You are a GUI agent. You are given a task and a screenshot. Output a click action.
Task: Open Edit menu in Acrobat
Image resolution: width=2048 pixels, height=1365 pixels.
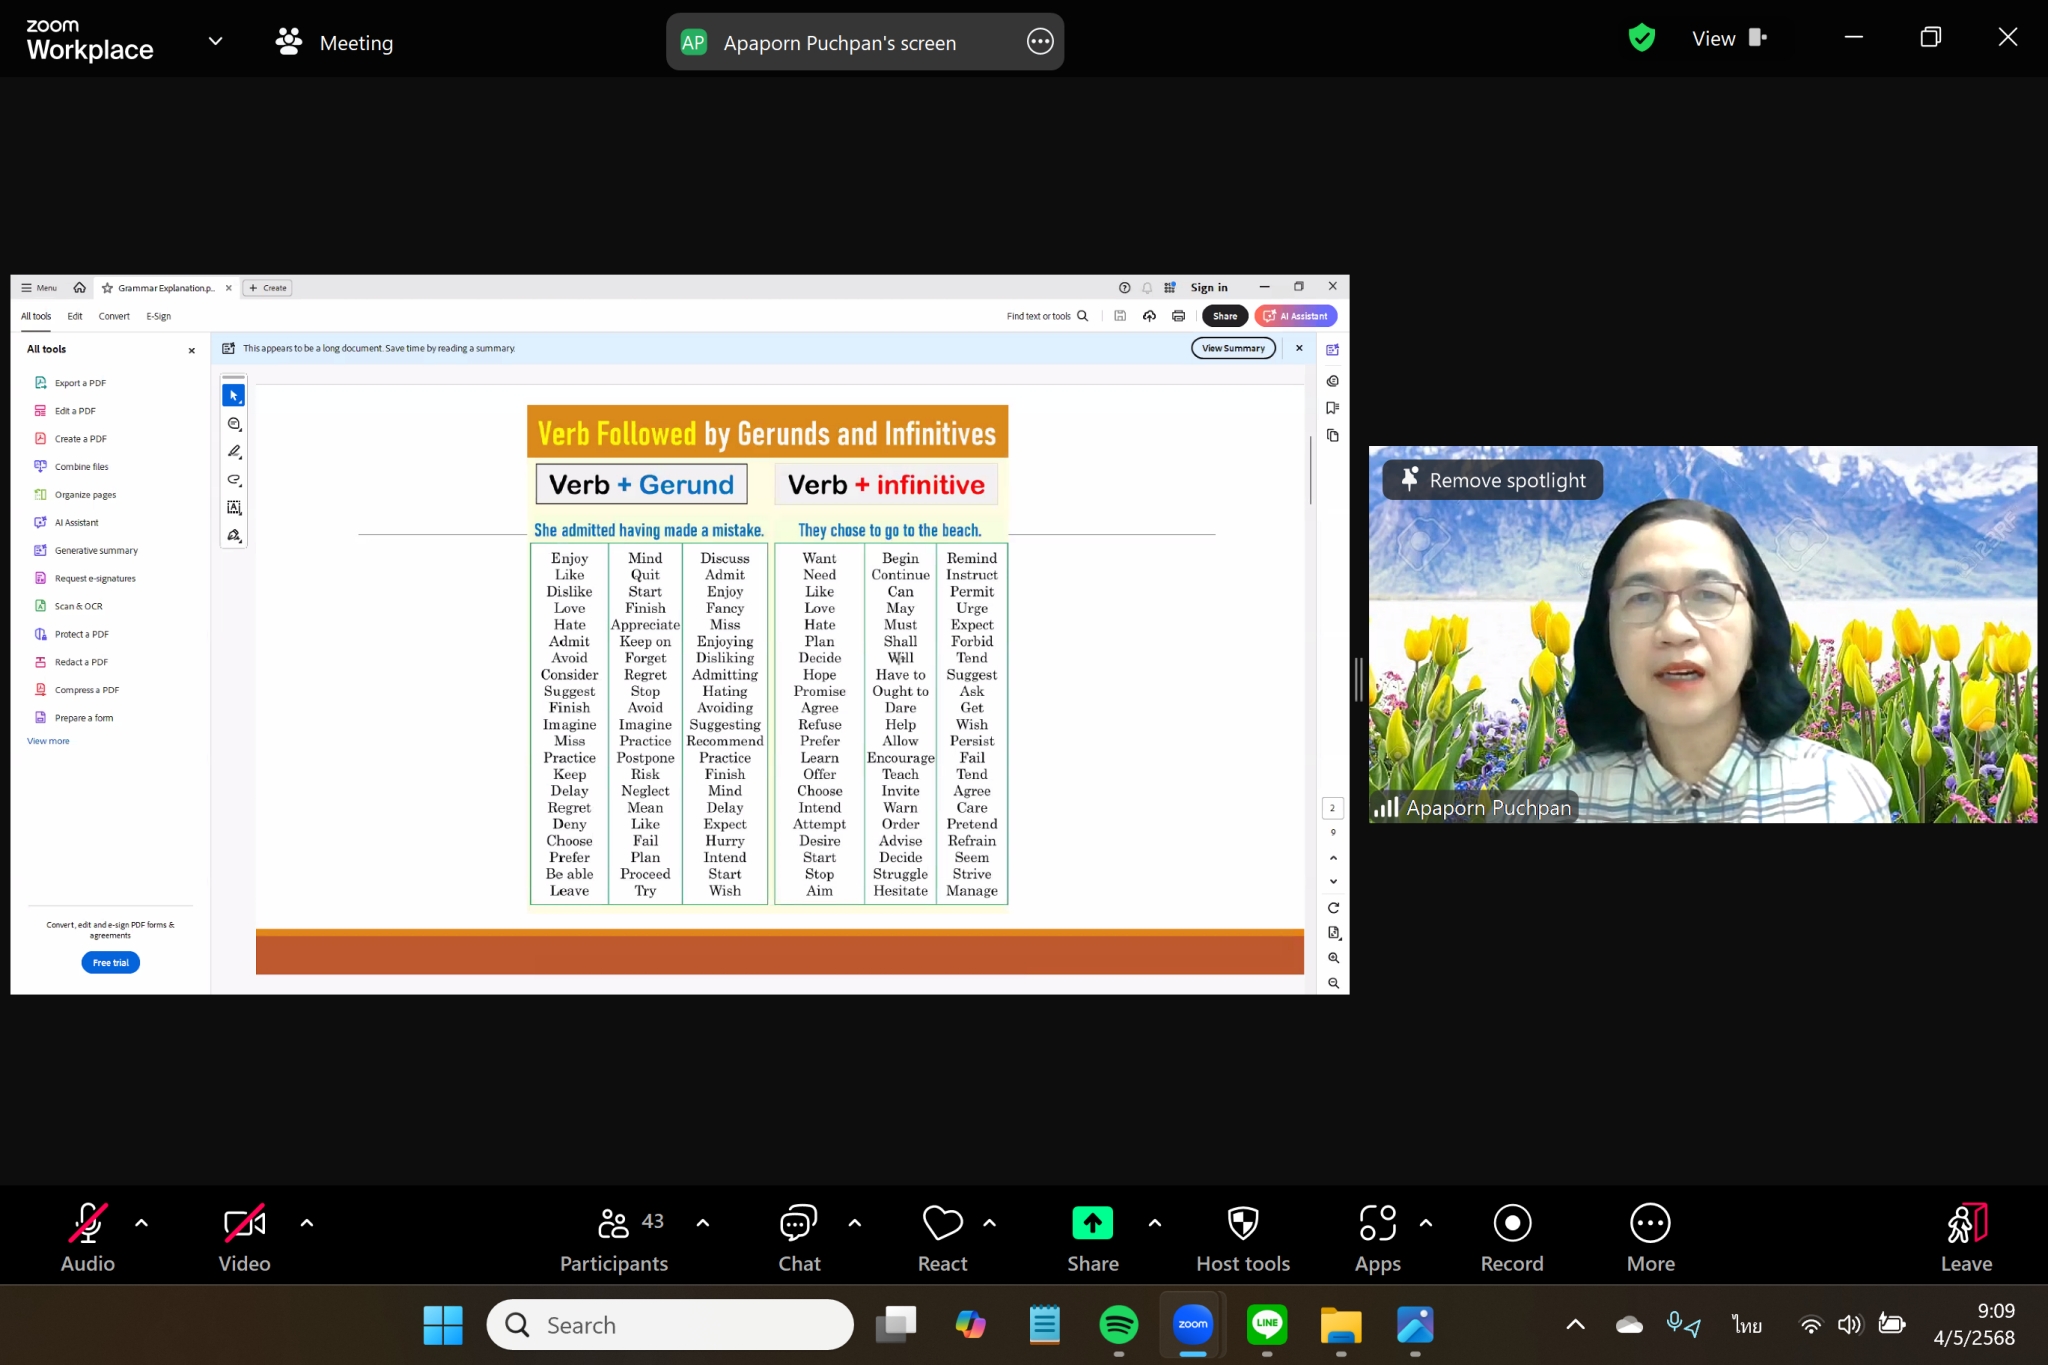pos(75,316)
